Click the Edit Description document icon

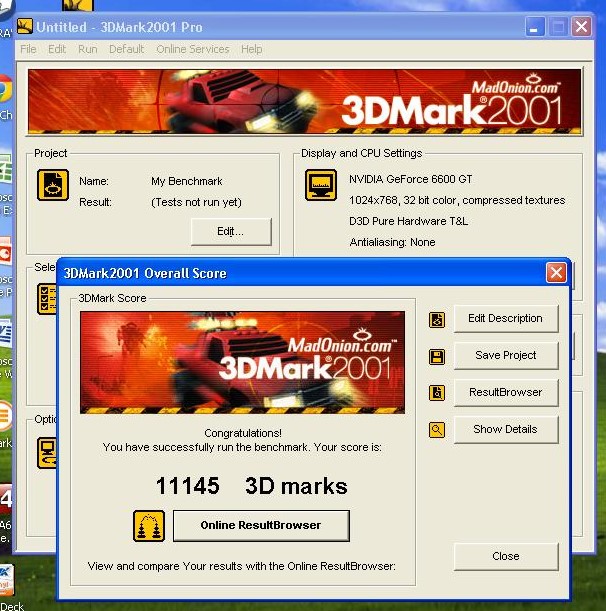(x=436, y=320)
